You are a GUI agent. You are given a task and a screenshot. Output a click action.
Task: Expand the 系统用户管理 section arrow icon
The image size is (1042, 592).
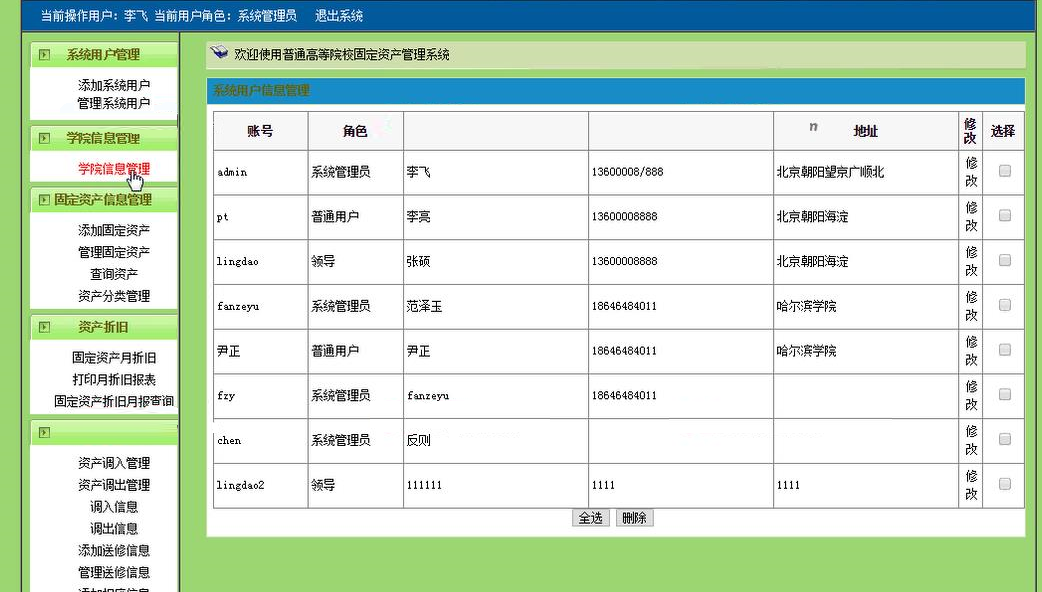45,54
